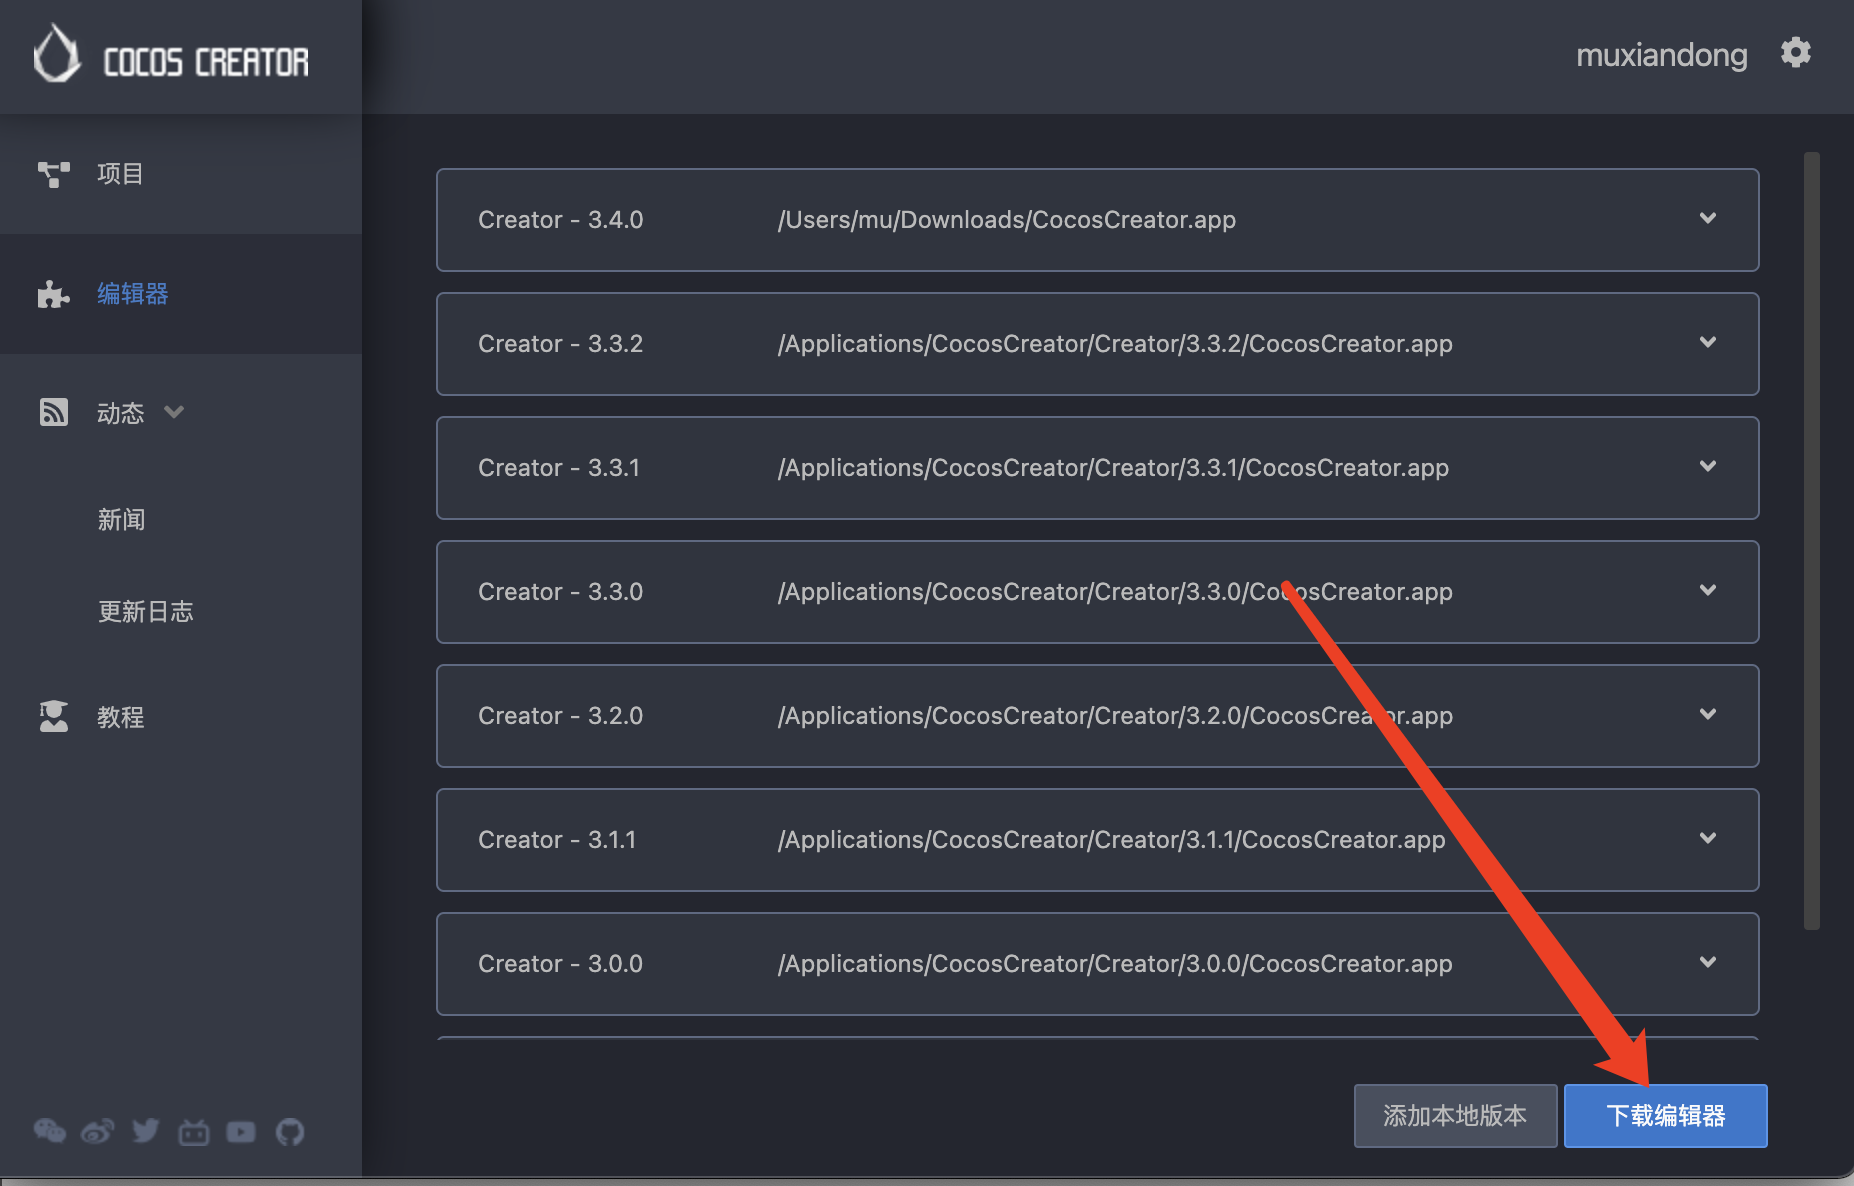This screenshot has width=1854, height=1186.
Task: Click the Cocos Creator logo
Action: point(171,56)
